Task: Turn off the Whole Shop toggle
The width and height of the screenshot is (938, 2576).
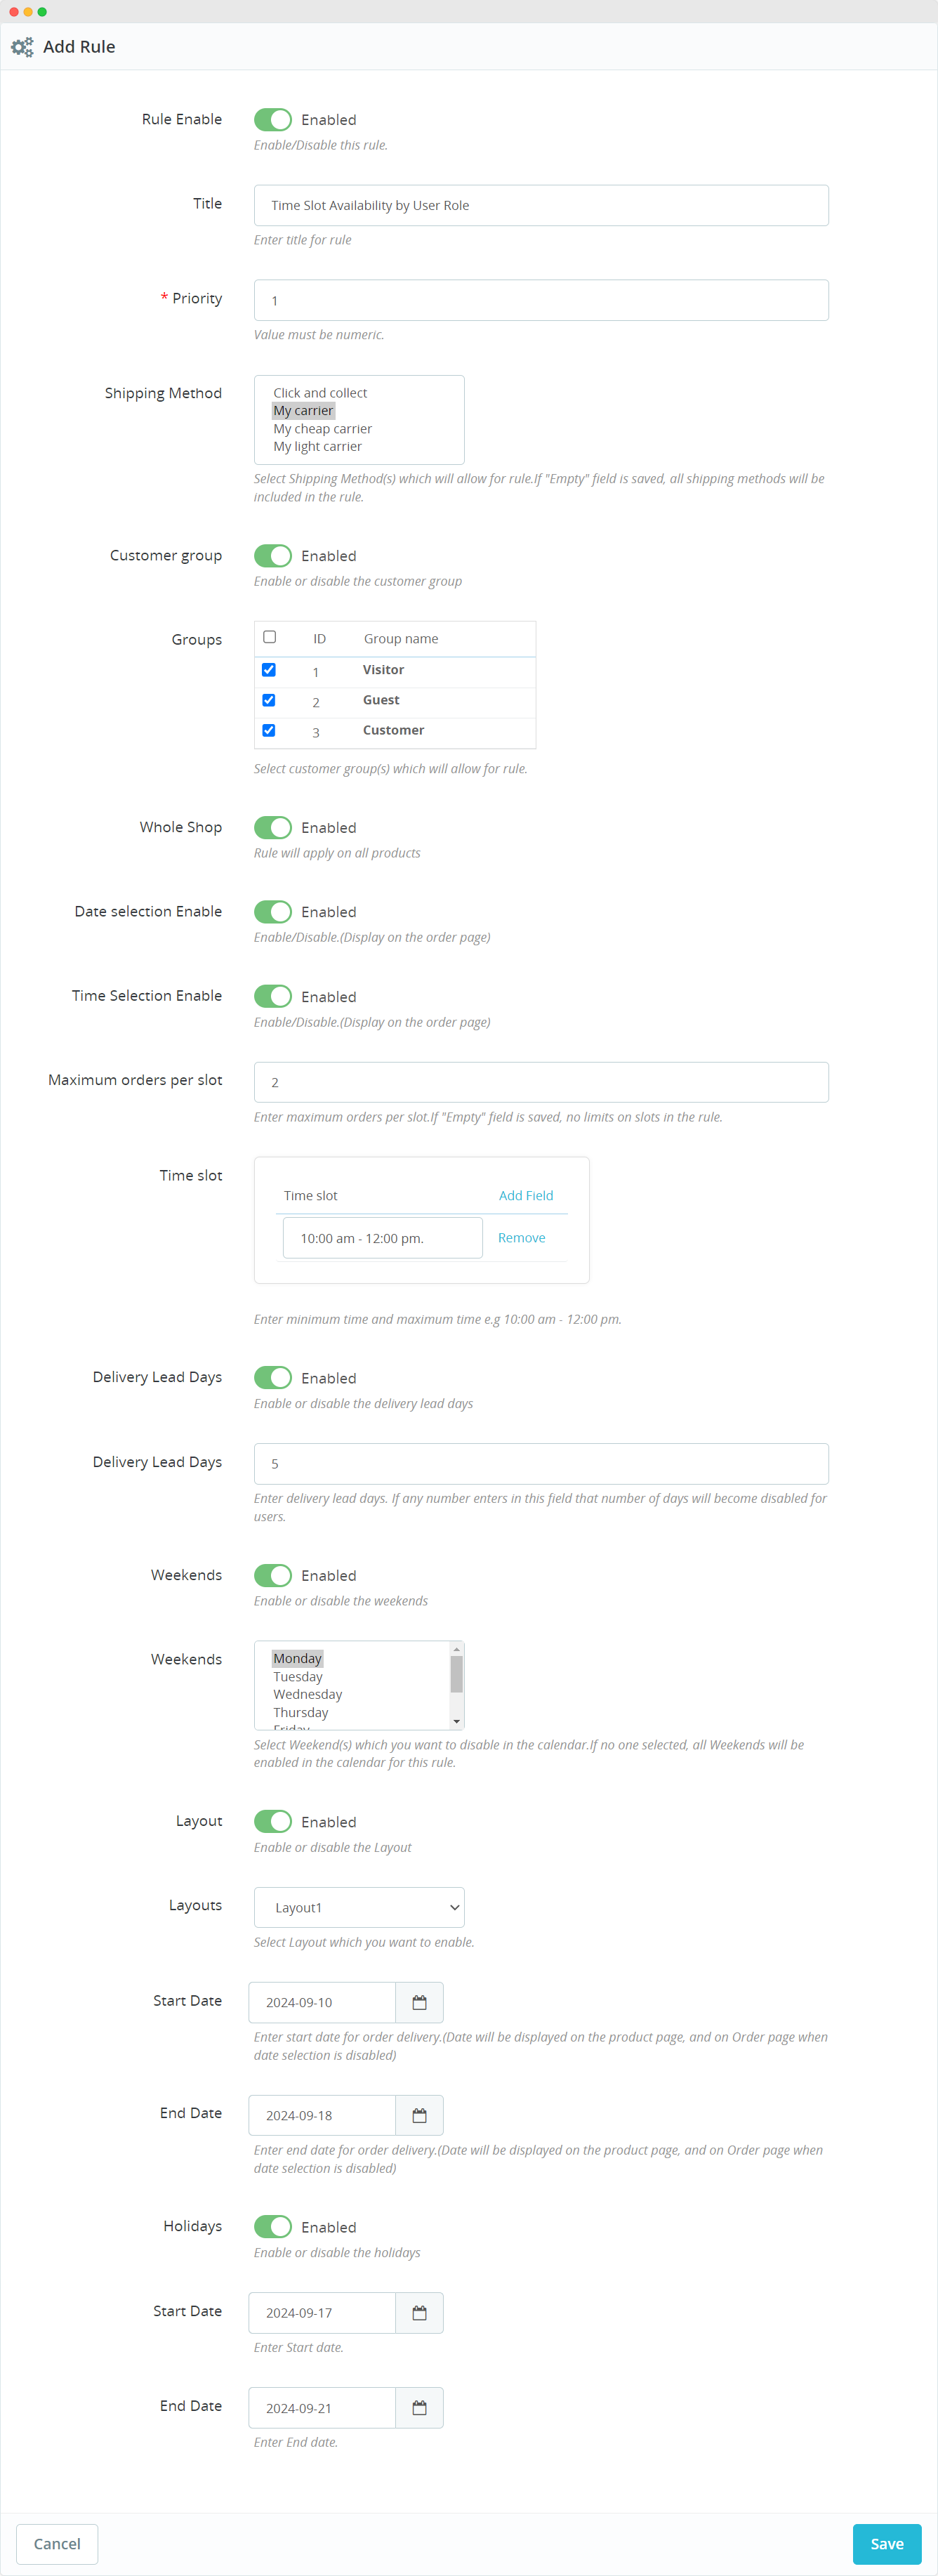Action: [272, 828]
